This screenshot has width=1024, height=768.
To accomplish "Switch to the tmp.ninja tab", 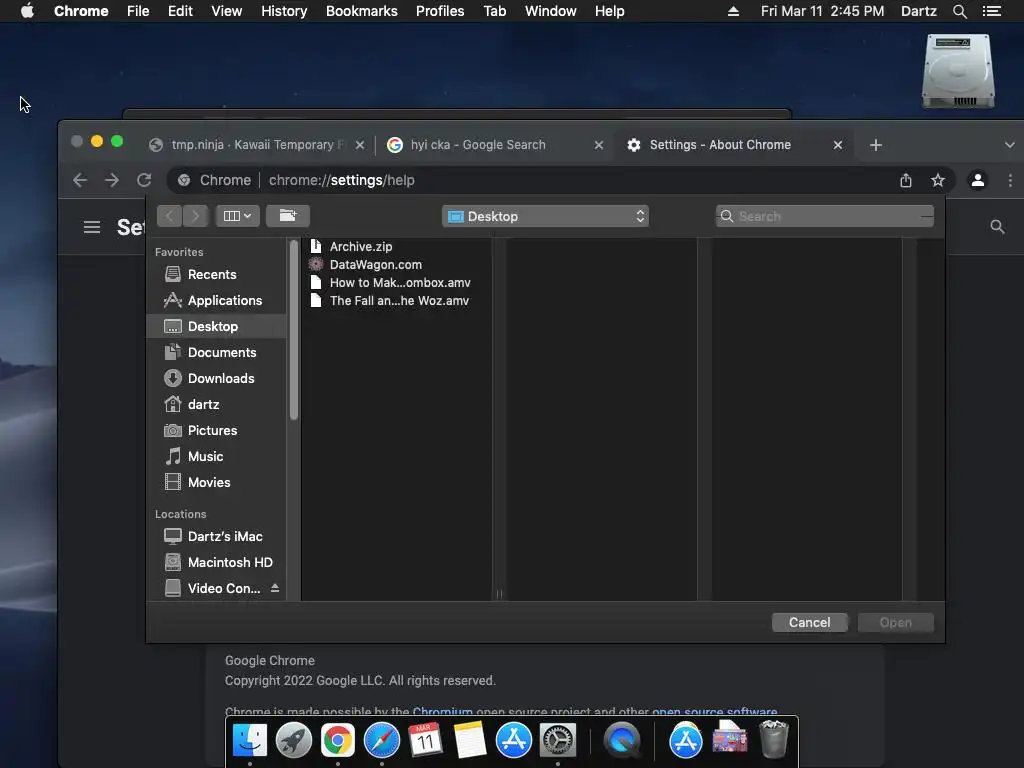I will point(256,145).
